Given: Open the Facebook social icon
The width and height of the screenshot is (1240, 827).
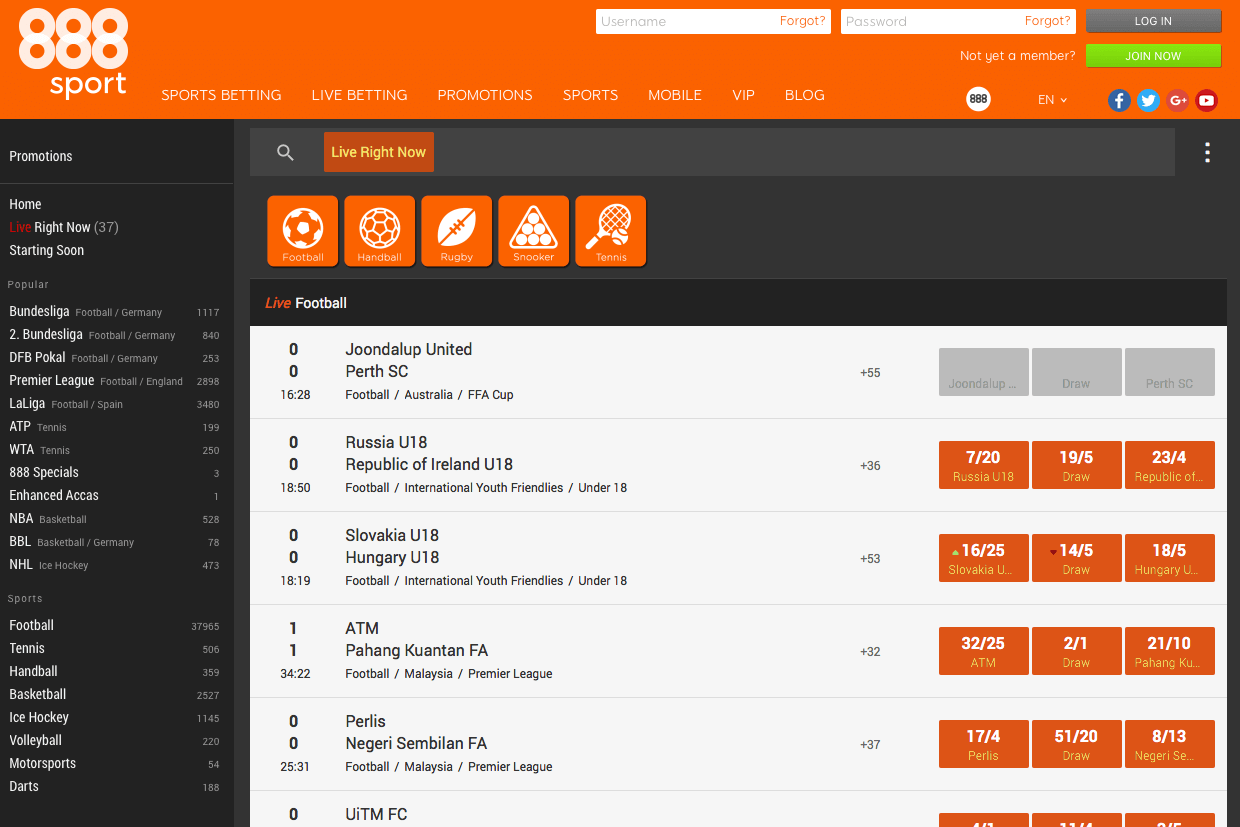Looking at the screenshot, I should (x=1119, y=100).
